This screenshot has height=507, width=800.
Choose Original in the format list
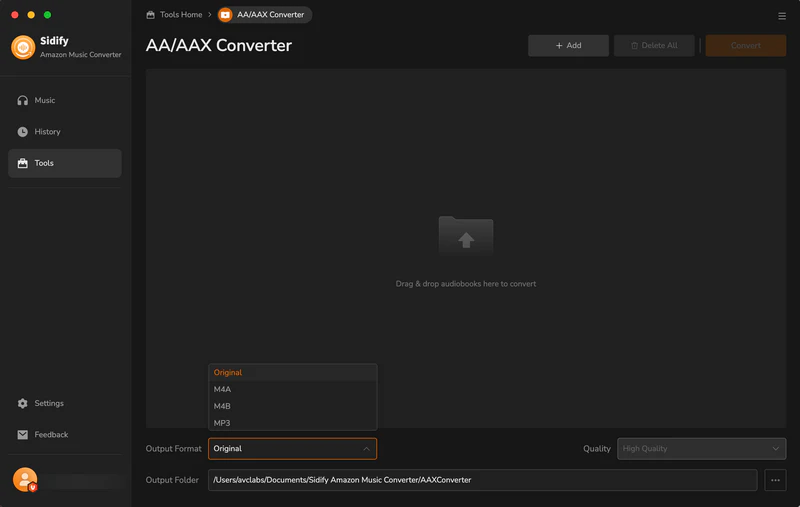click(292, 373)
